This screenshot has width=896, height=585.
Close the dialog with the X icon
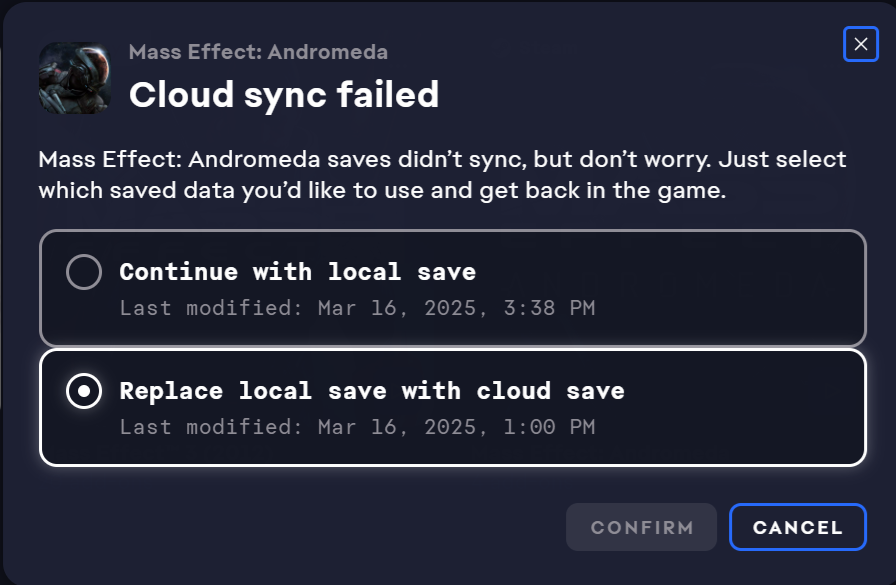point(860,45)
